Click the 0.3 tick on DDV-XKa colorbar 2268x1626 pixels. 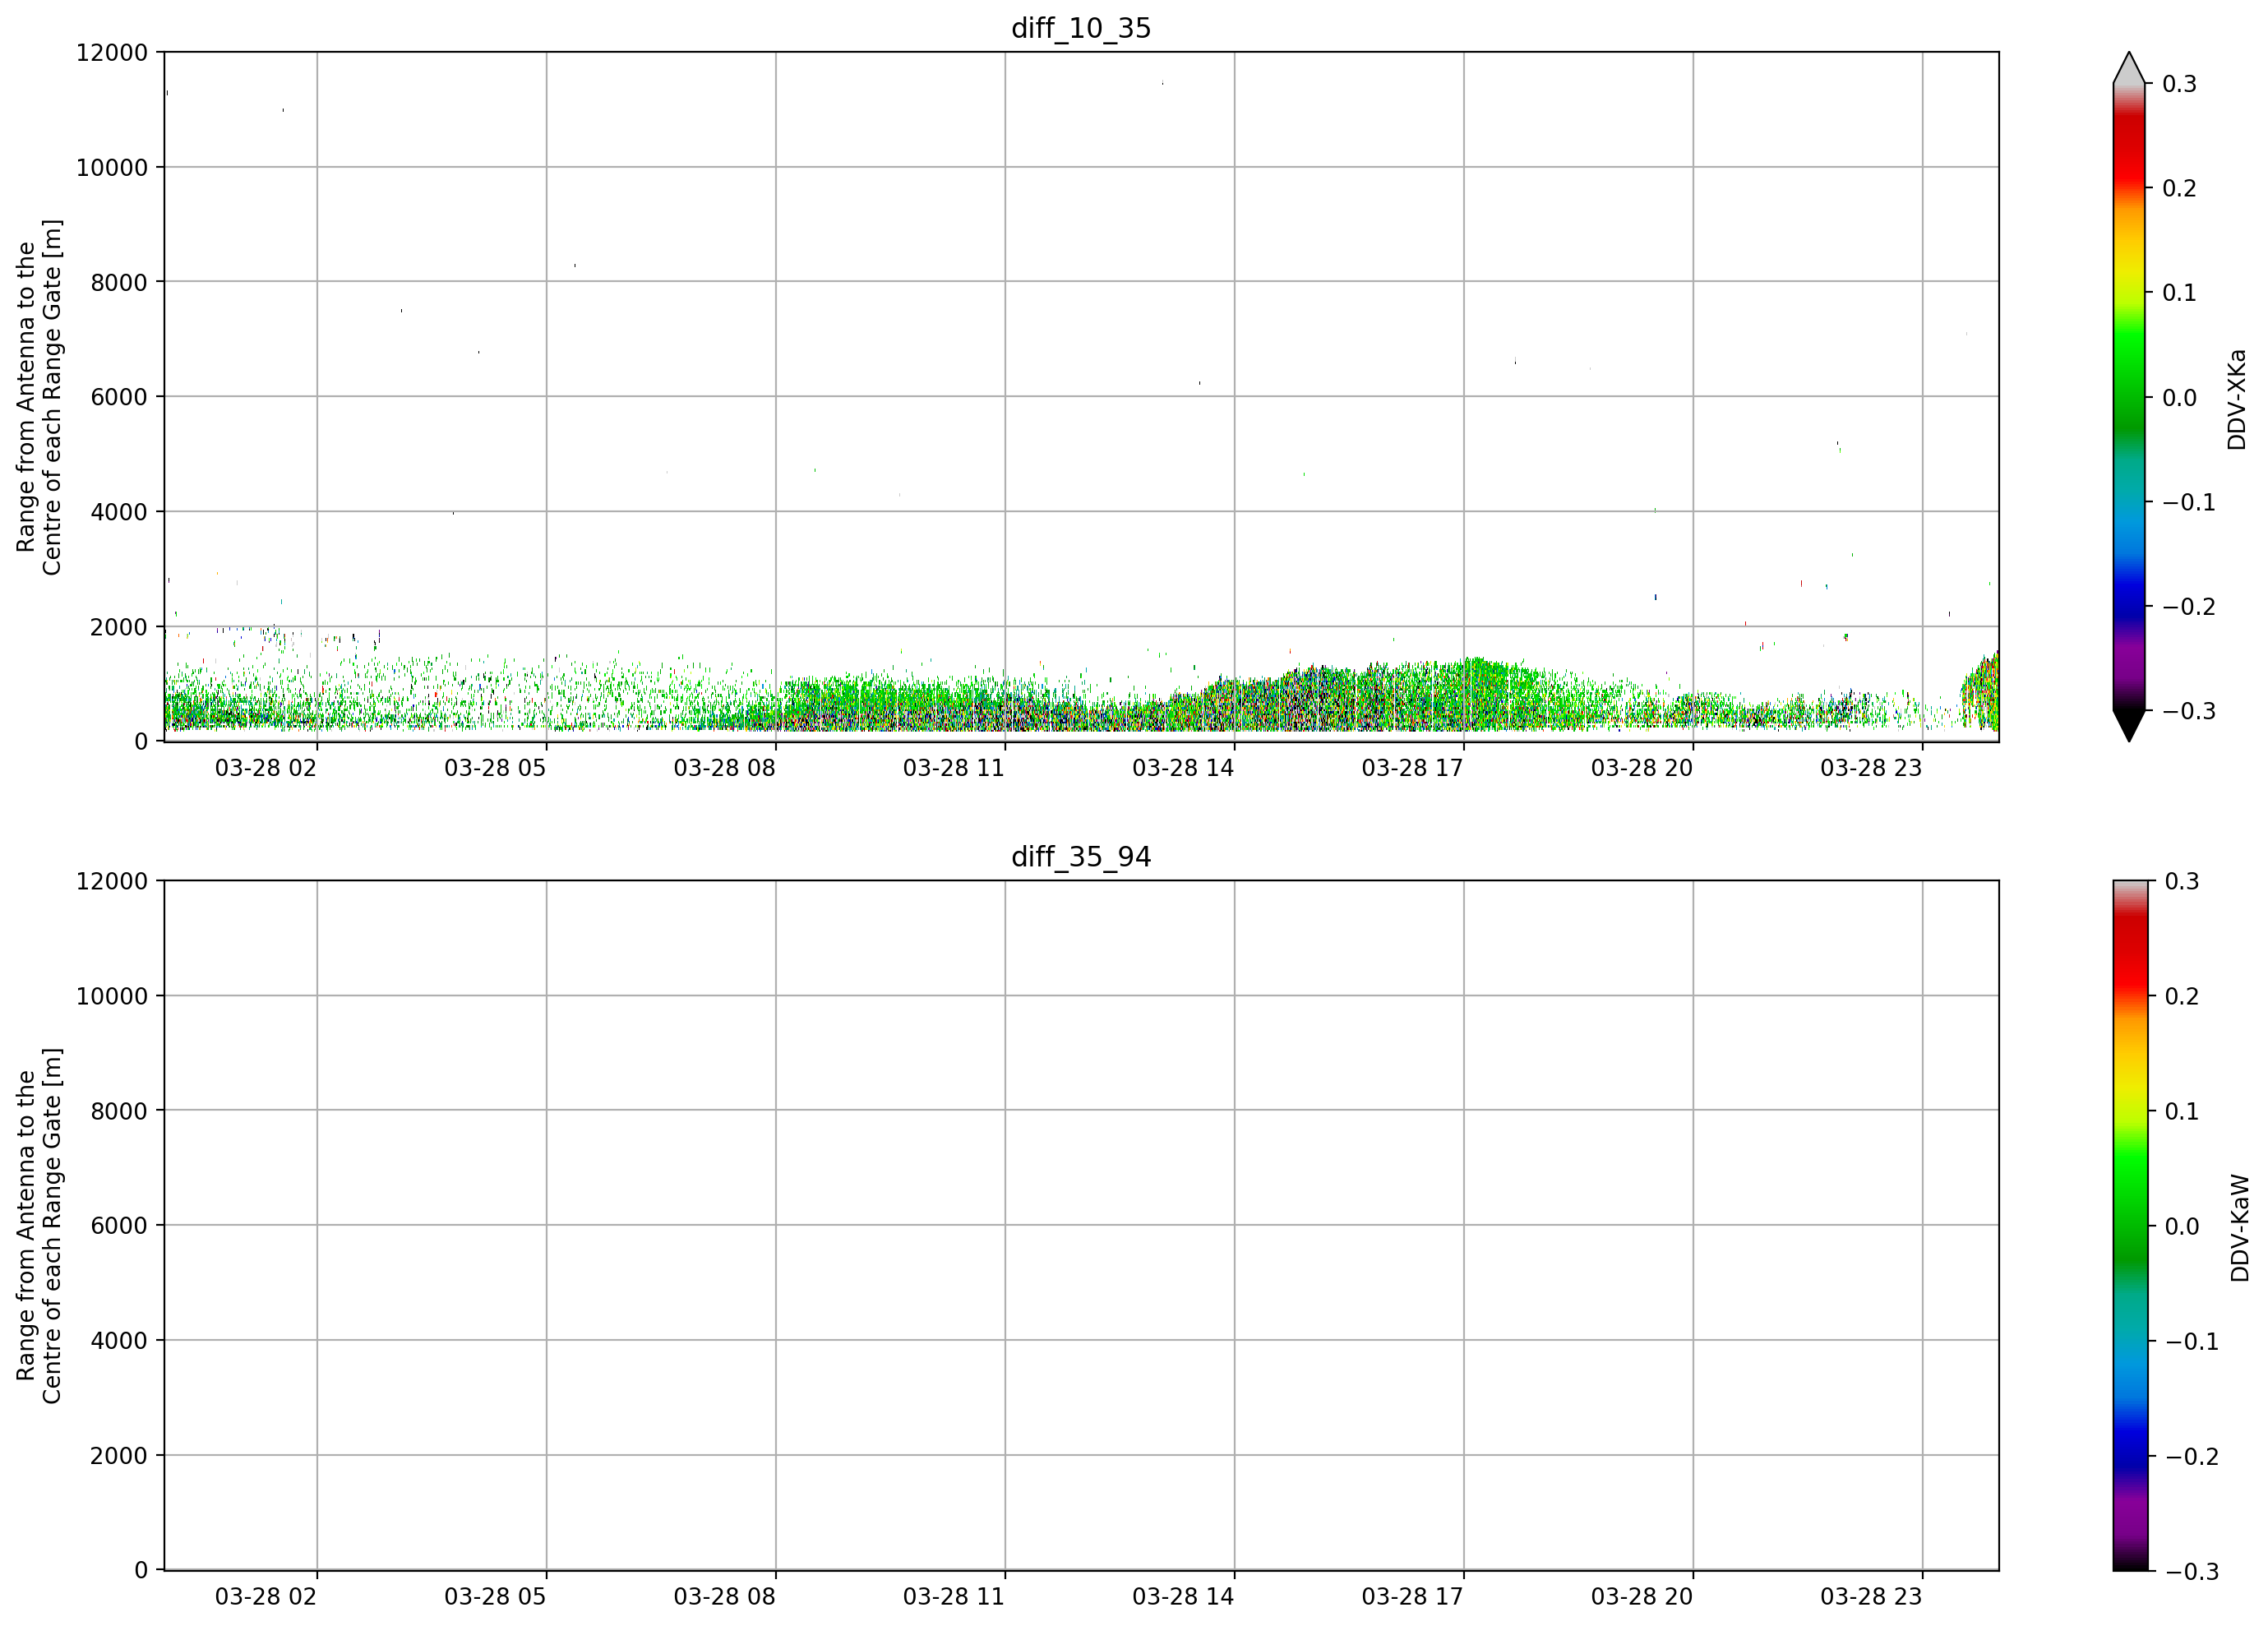pos(2180,84)
